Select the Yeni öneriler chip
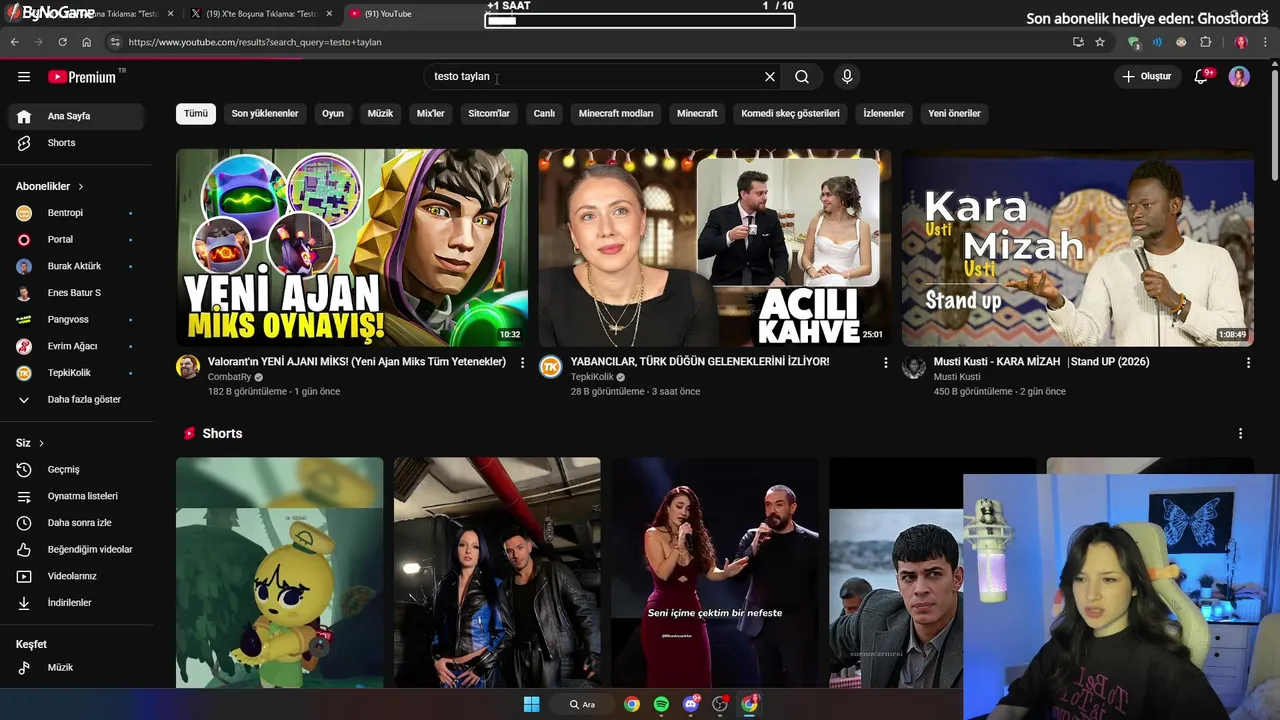Screen dimensions: 1280x720 click(954, 113)
